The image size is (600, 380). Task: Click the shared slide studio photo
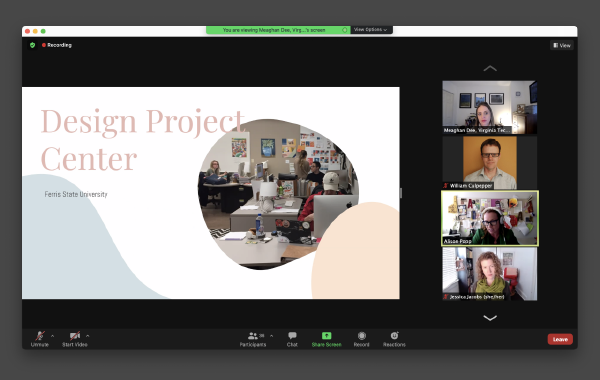pyautogui.click(x=278, y=194)
